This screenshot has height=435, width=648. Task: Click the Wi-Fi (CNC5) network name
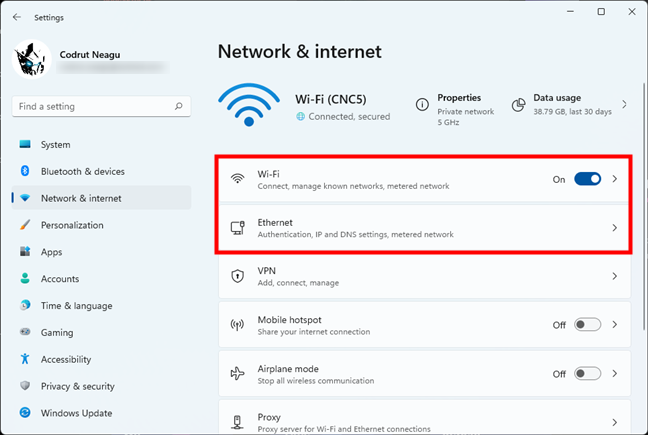point(331,99)
